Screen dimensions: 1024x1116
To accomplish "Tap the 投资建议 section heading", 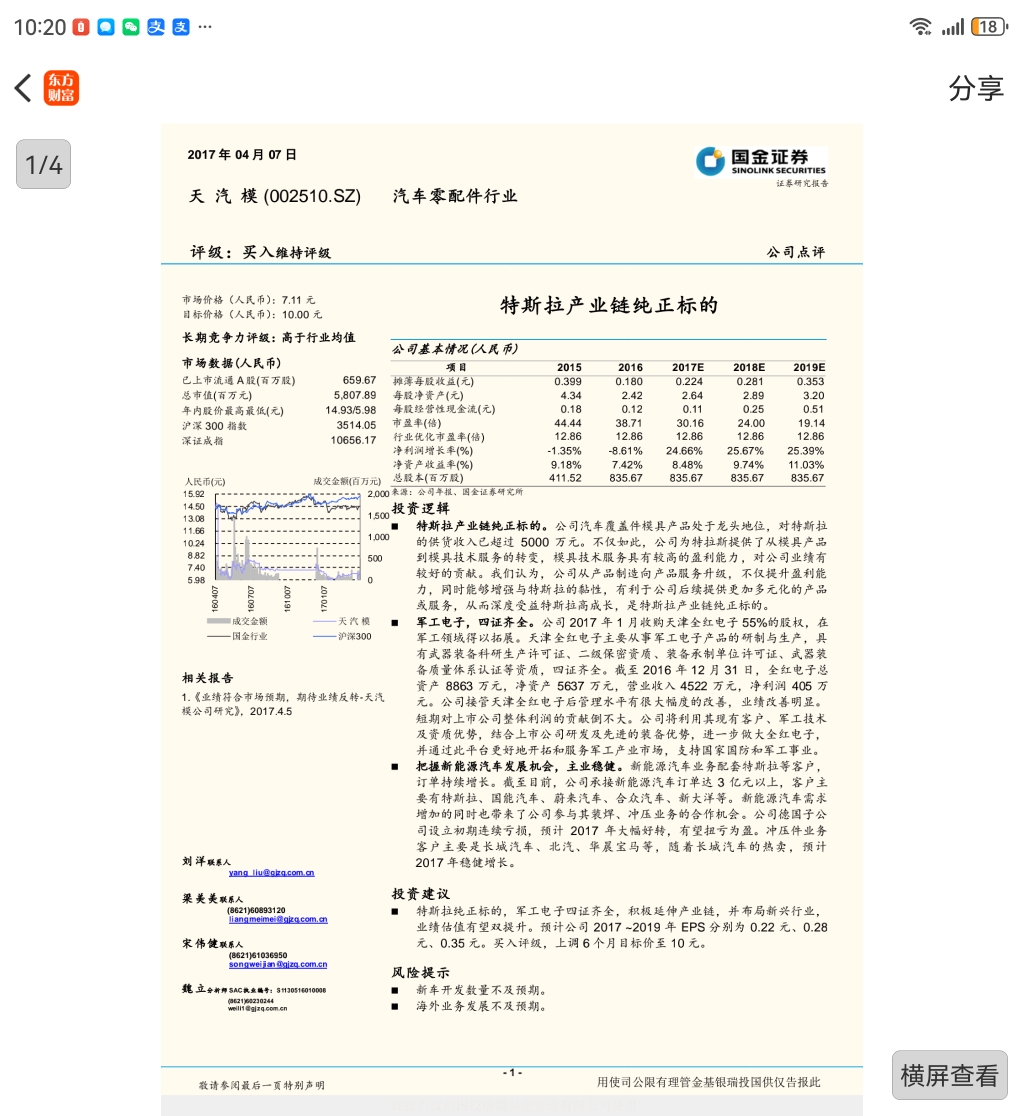I will [421, 894].
